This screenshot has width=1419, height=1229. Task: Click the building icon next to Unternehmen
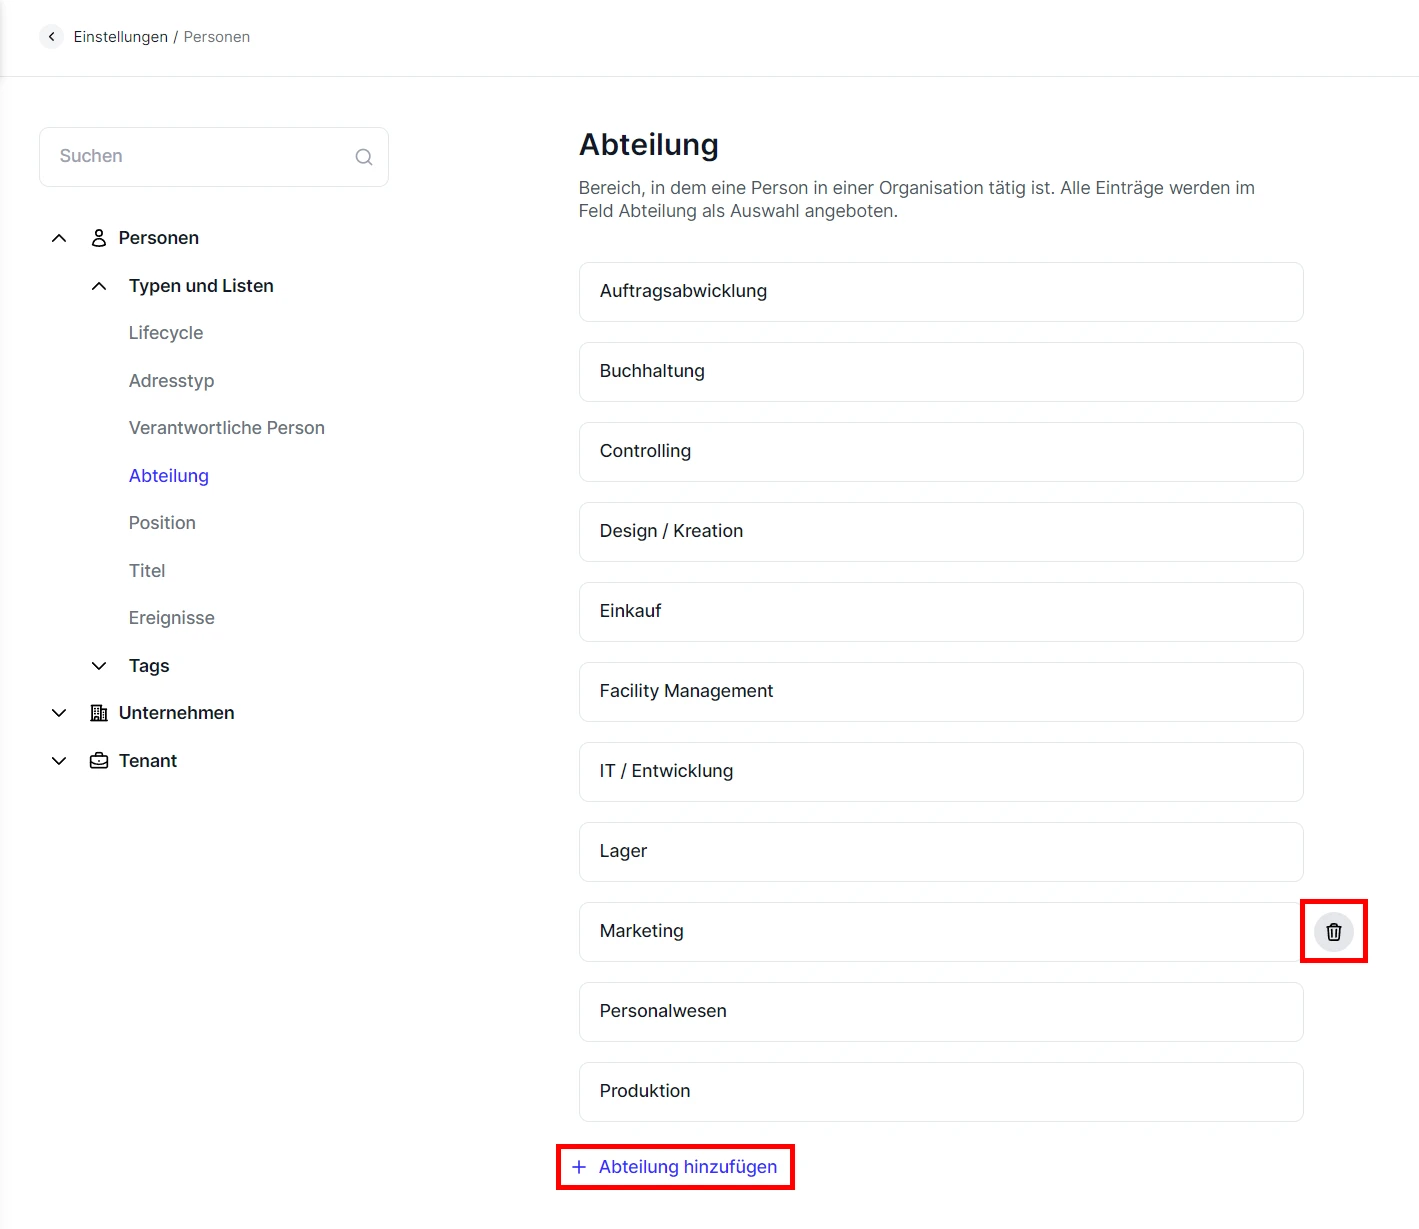tap(99, 713)
